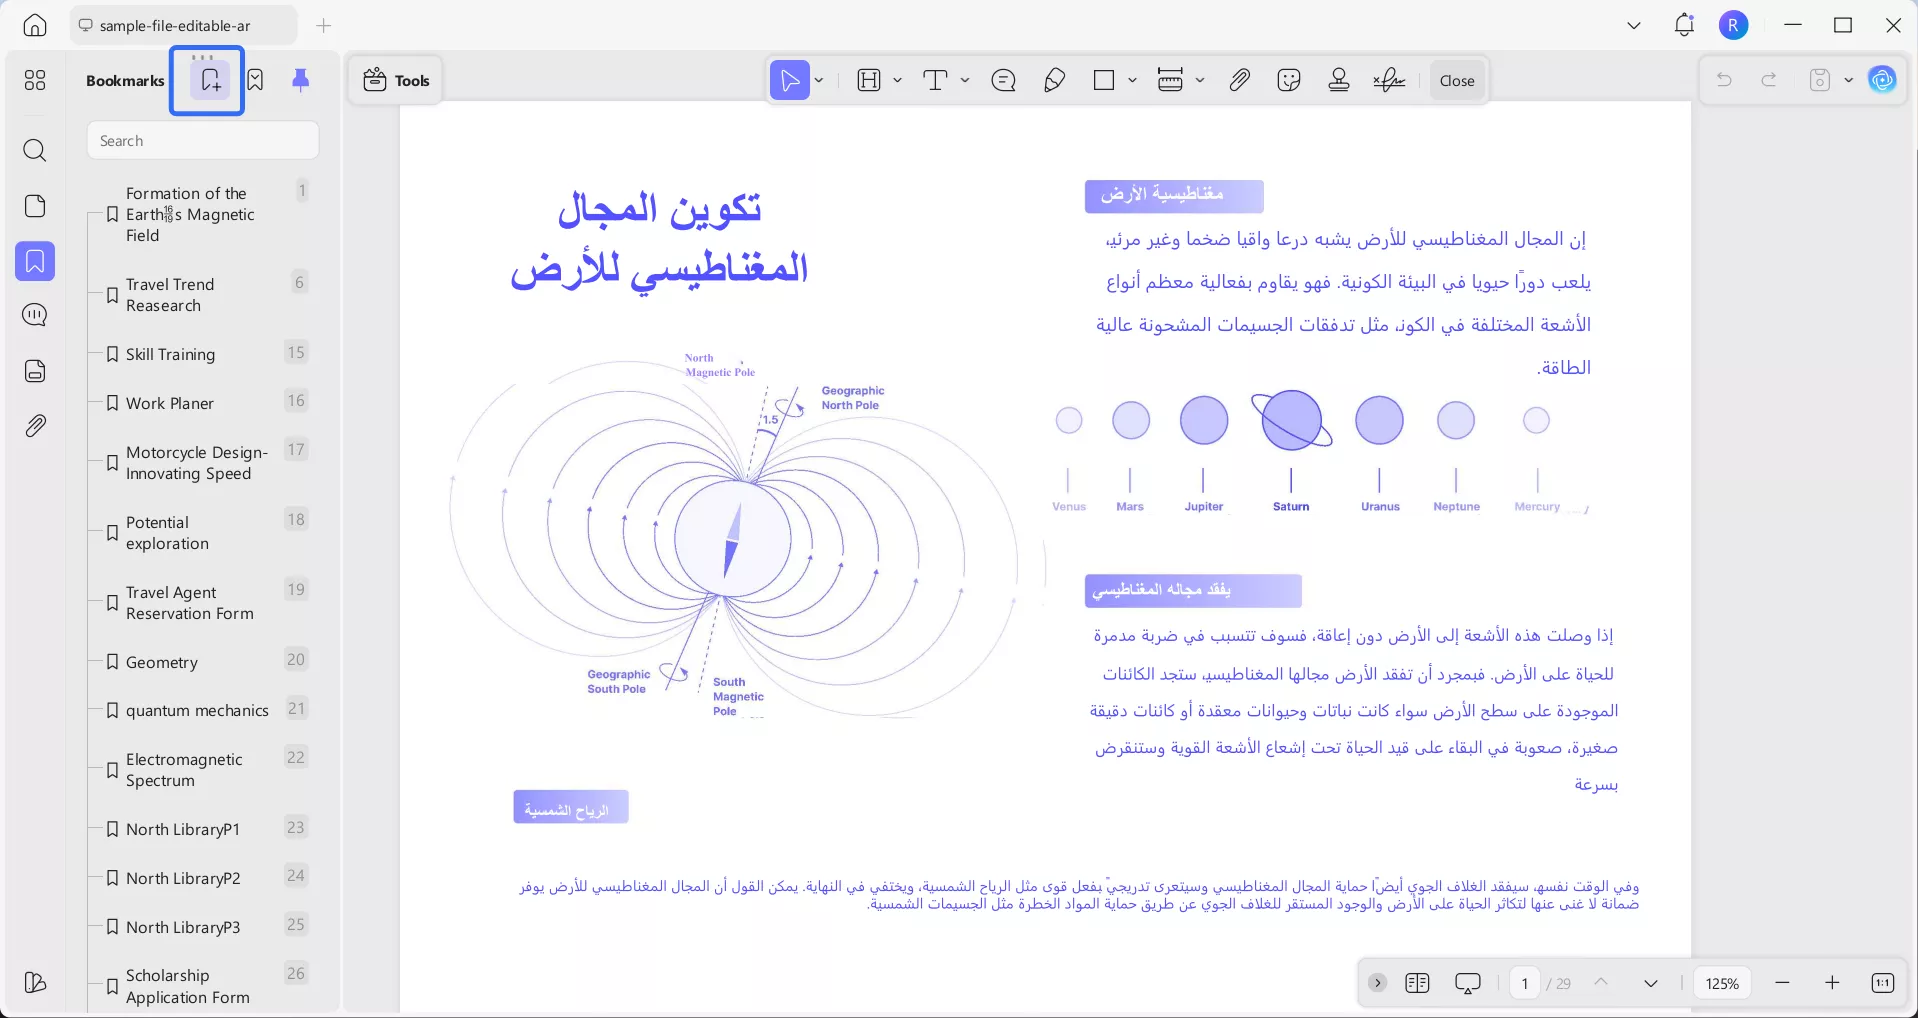The image size is (1918, 1018).
Task: Open the sample-file-editable-ar document tab
Action: coord(176,25)
